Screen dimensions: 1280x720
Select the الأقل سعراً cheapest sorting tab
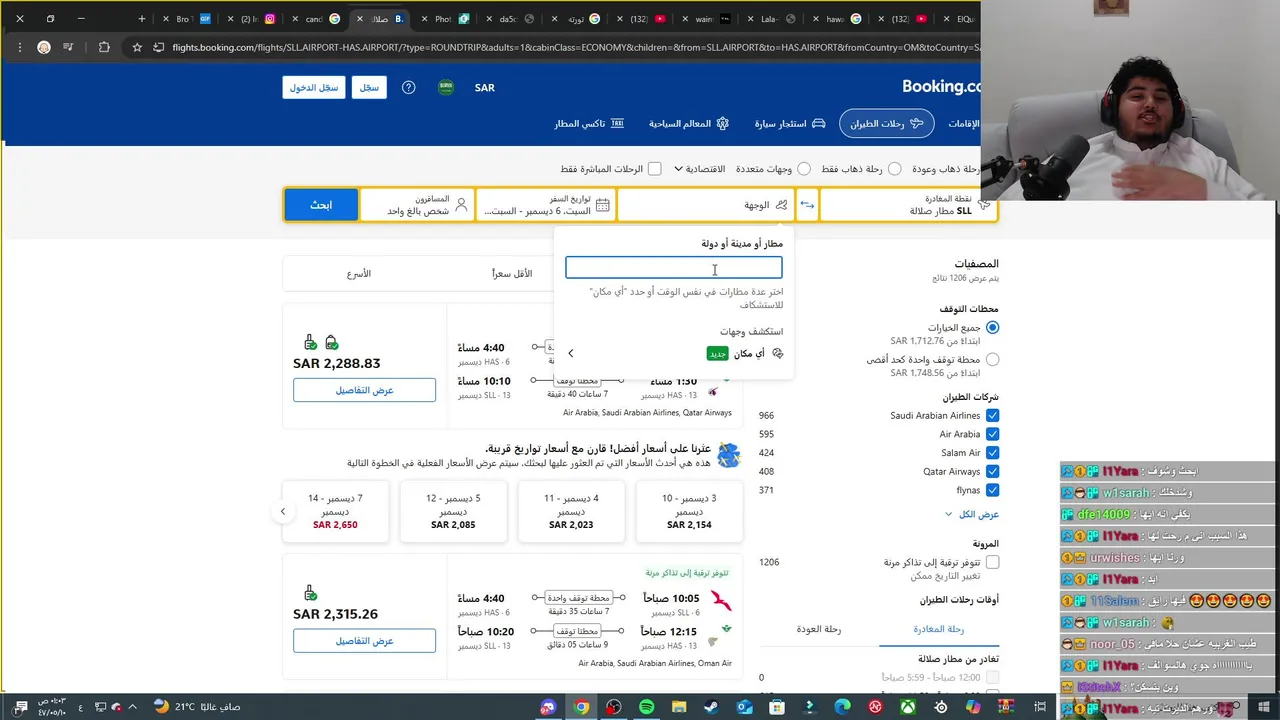(512, 273)
